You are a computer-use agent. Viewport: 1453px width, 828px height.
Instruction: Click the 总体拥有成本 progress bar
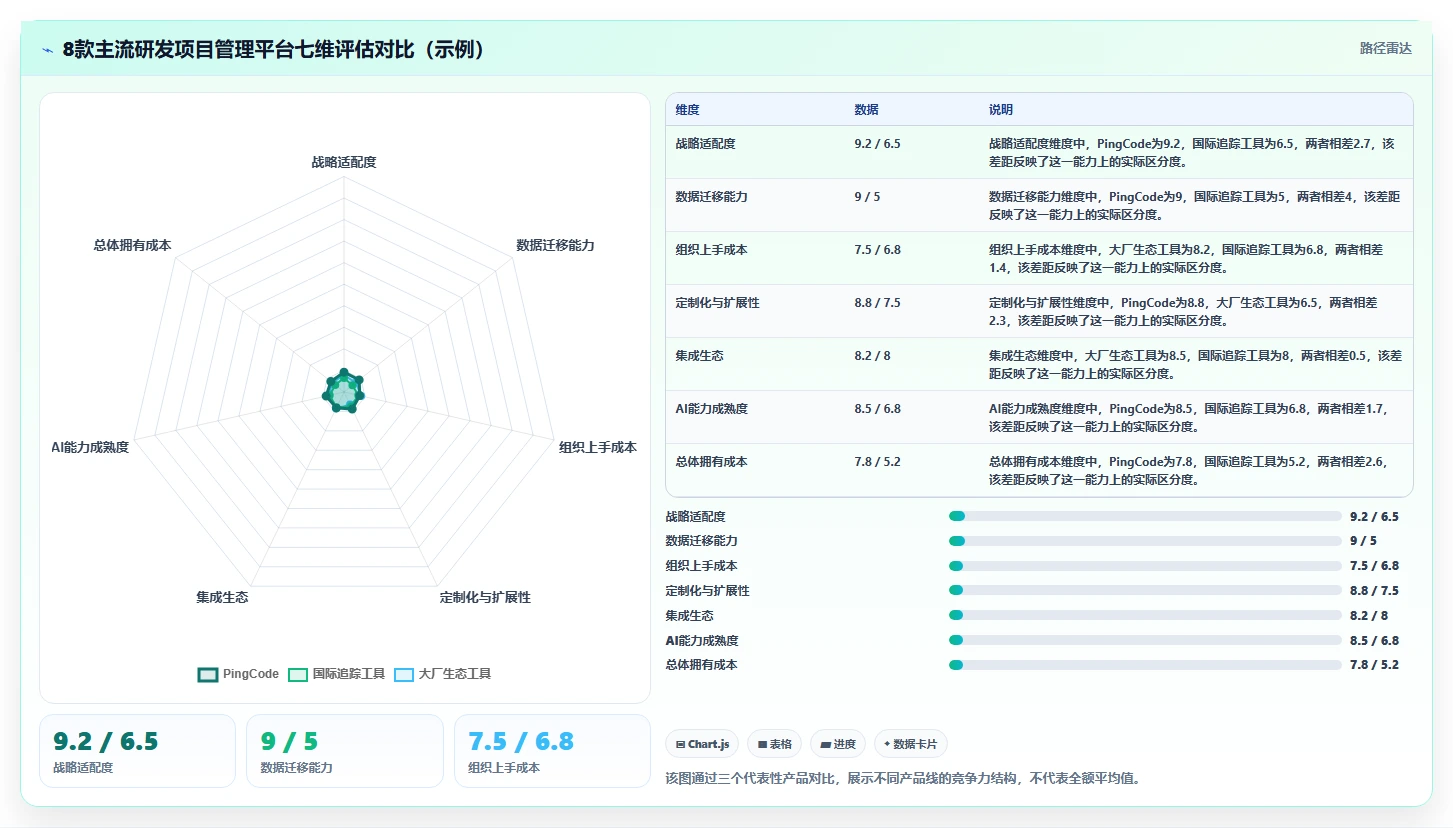1145,664
